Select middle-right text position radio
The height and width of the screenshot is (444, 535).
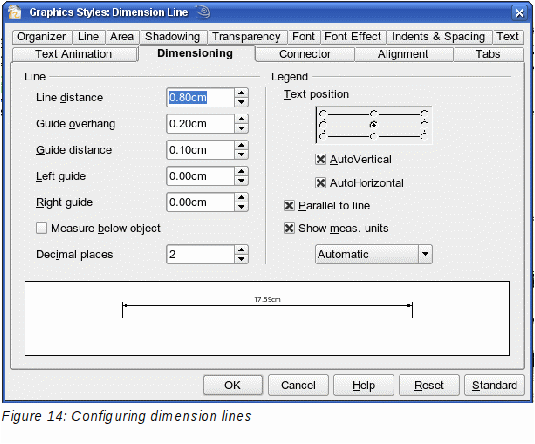tap(424, 124)
